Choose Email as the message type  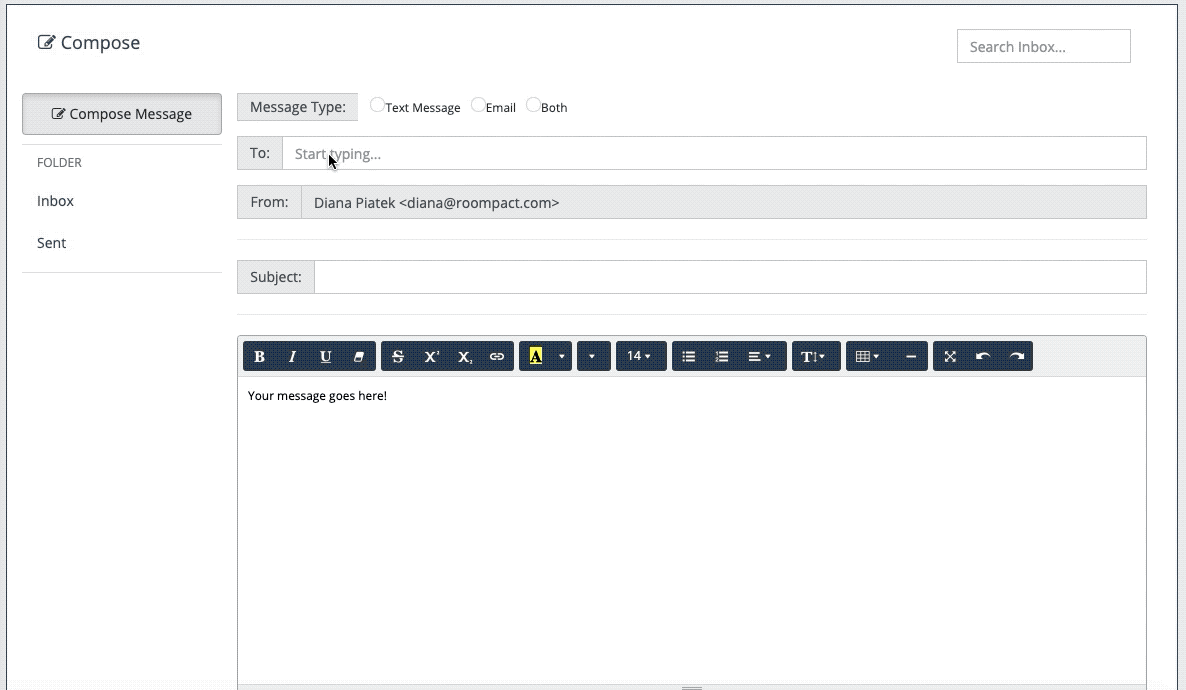[x=478, y=105]
